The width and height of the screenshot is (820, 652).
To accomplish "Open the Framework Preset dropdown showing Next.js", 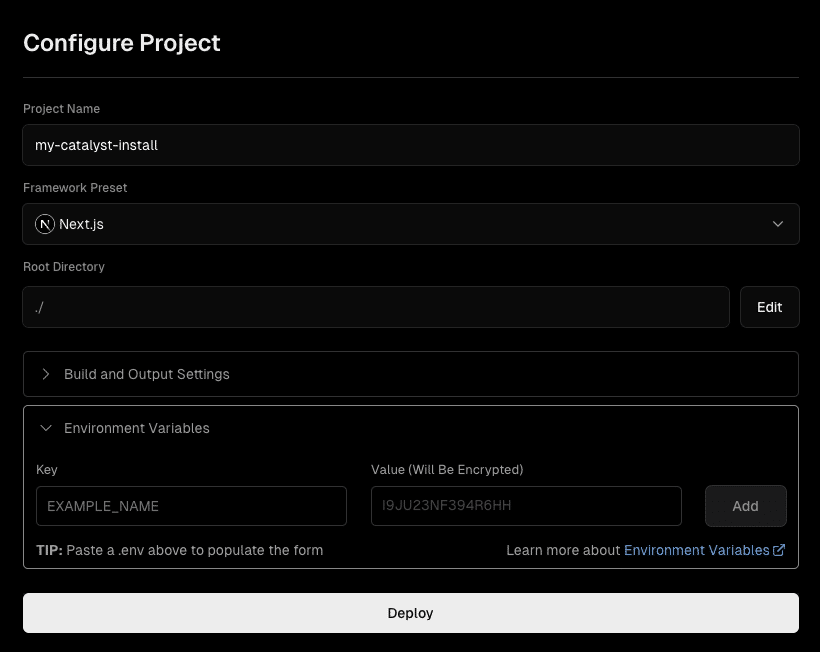I will pos(410,224).
